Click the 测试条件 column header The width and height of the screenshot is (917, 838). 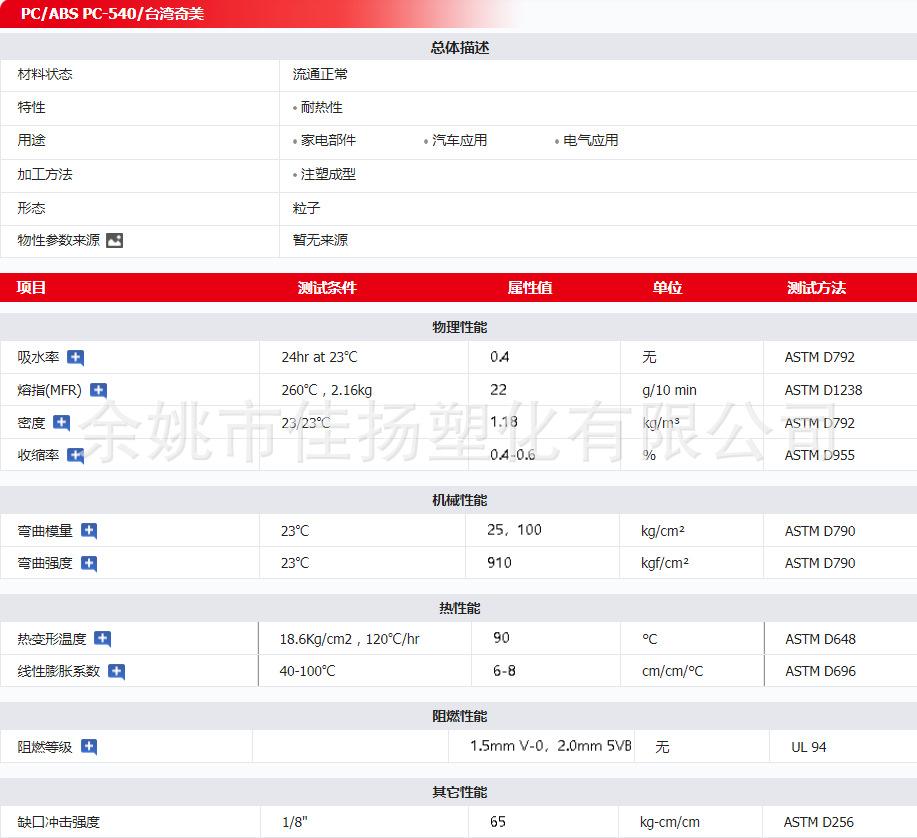click(327, 287)
